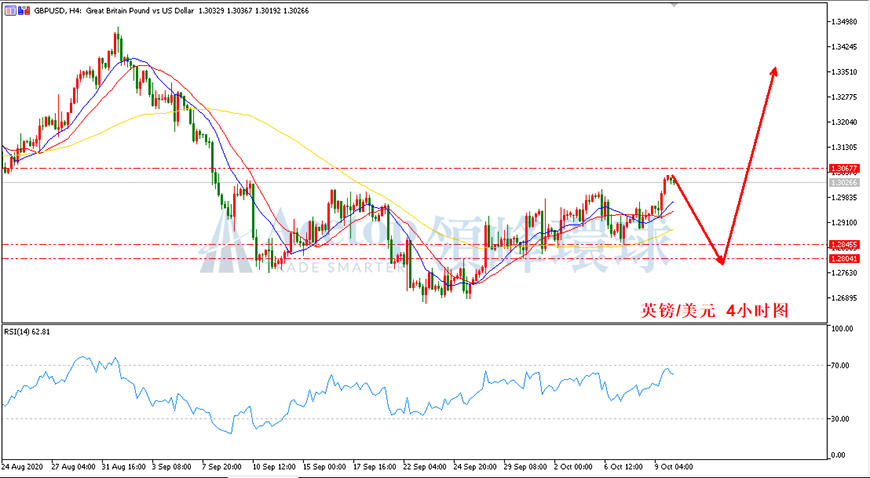870x478 pixels.
Task: Click the blue-red depth of market icon
Action: tap(23, 11)
